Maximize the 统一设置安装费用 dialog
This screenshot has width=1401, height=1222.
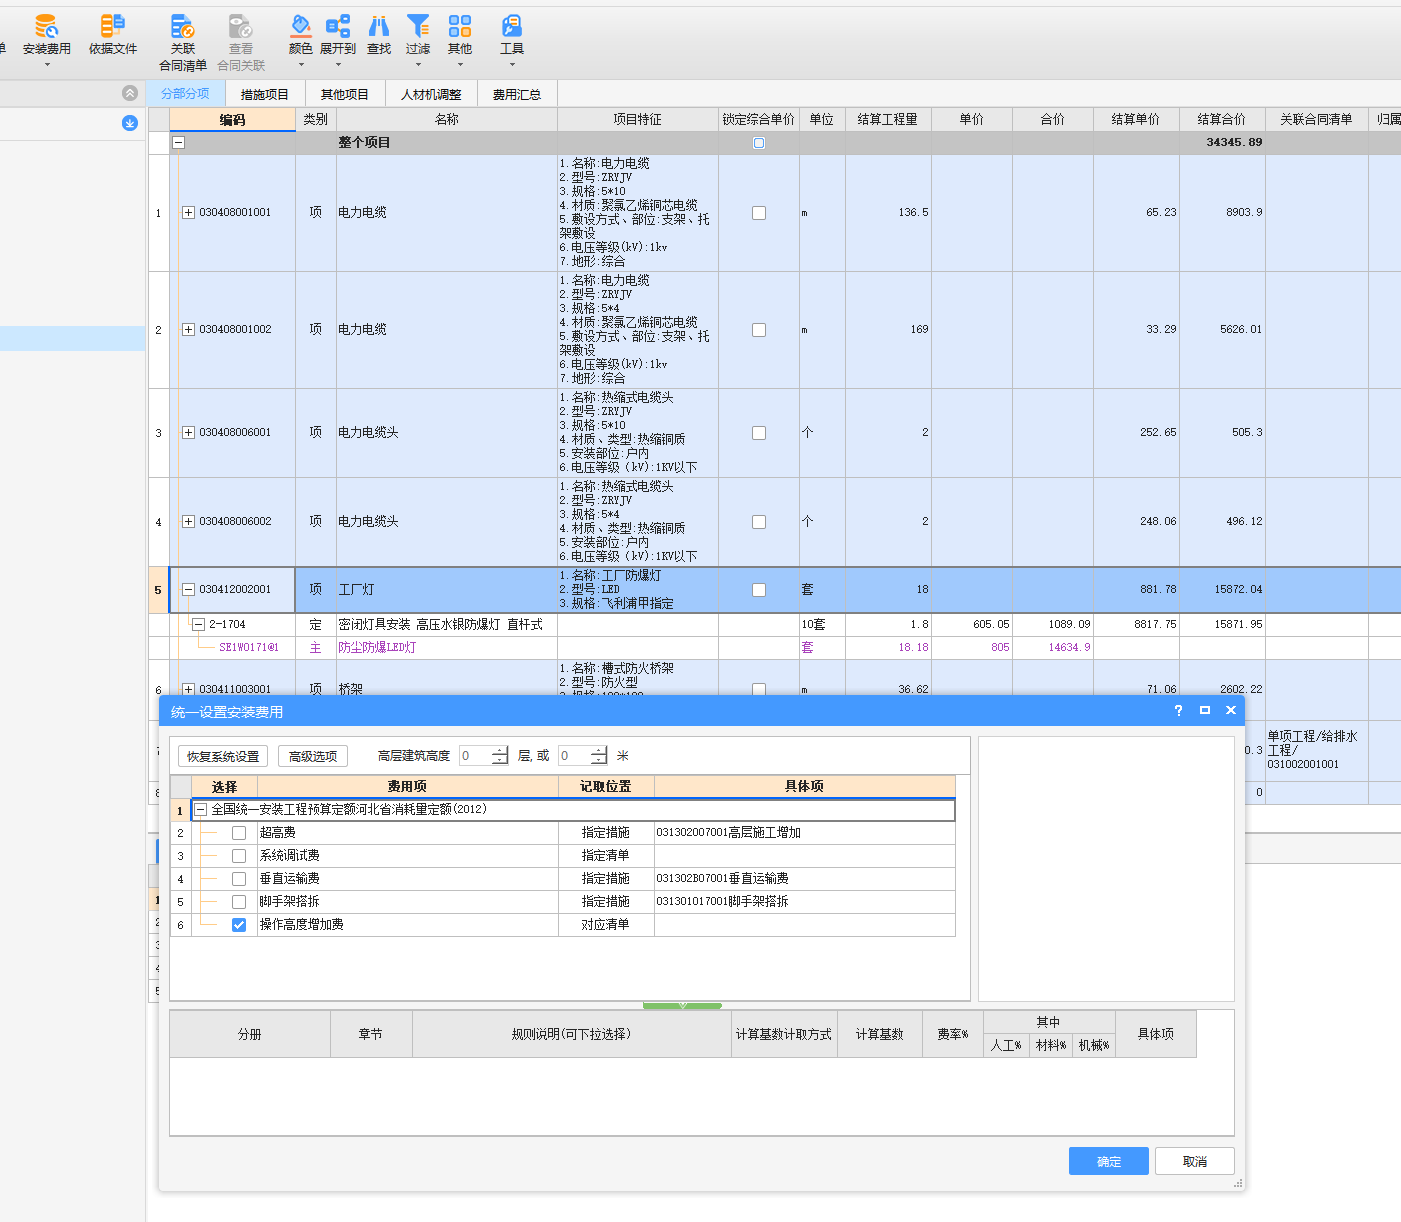tap(1205, 710)
